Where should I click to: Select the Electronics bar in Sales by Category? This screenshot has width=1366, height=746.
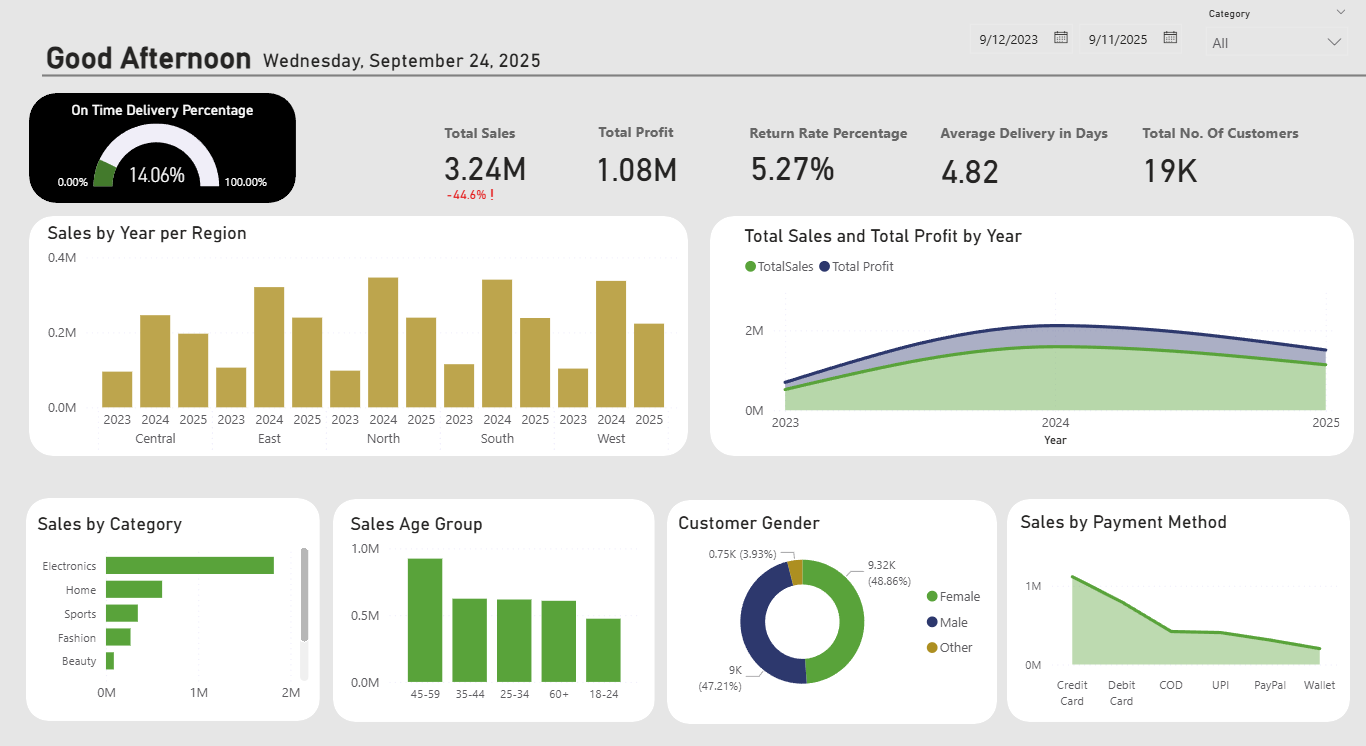point(190,566)
